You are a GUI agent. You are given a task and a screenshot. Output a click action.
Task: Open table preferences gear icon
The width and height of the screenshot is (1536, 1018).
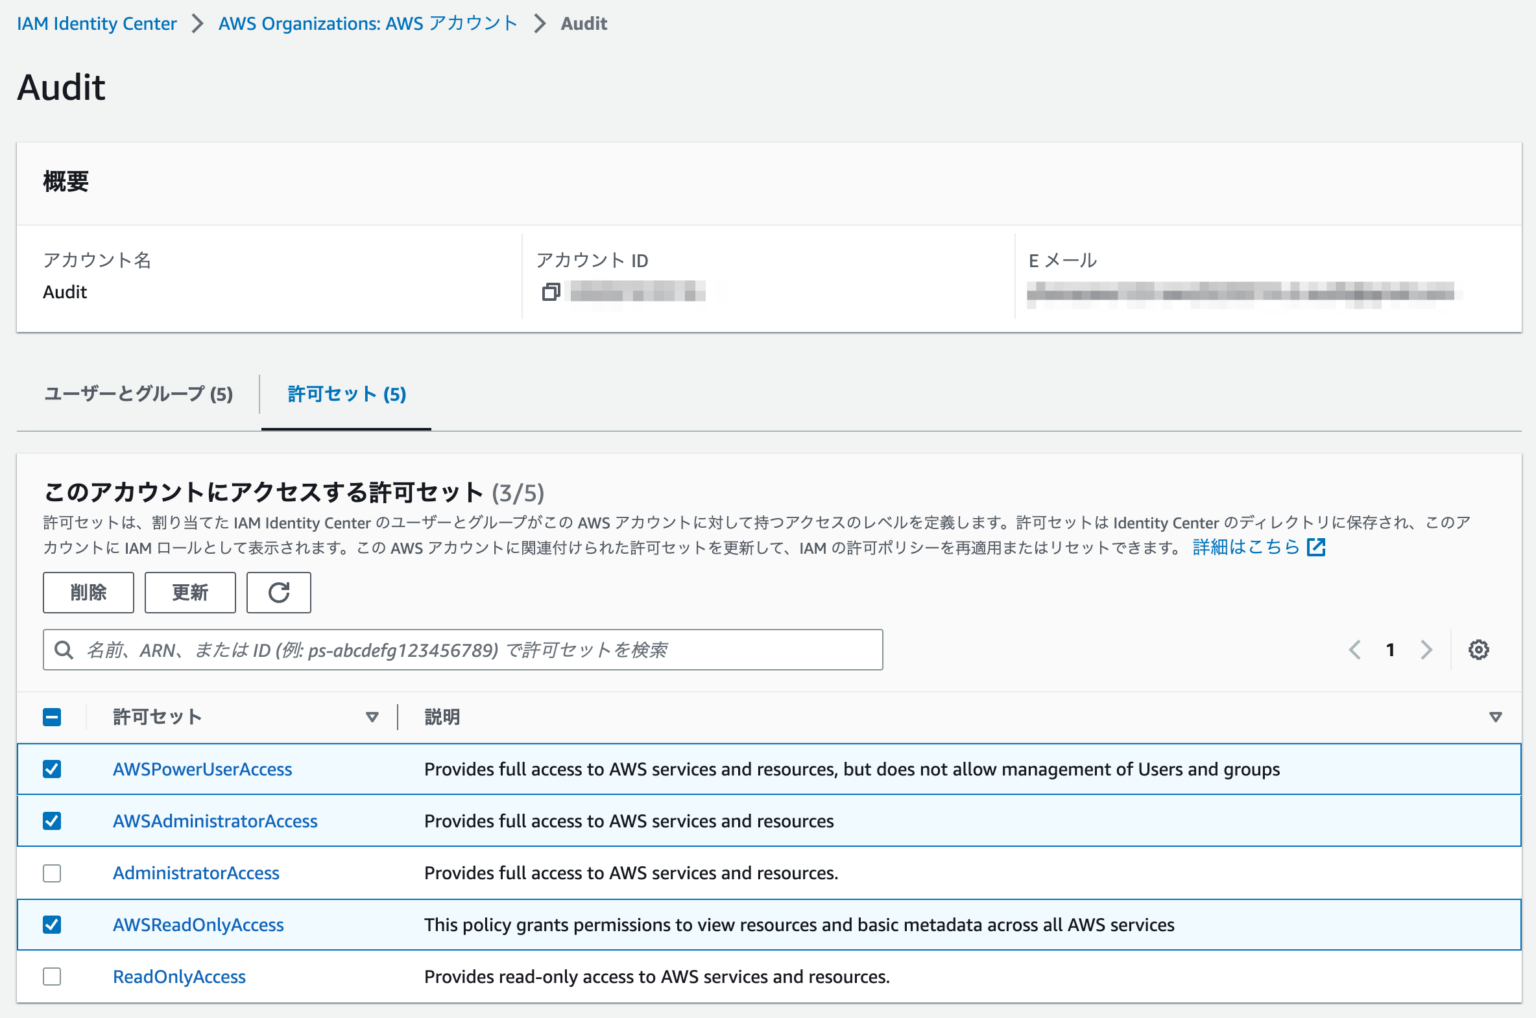pyautogui.click(x=1479, y=650)
